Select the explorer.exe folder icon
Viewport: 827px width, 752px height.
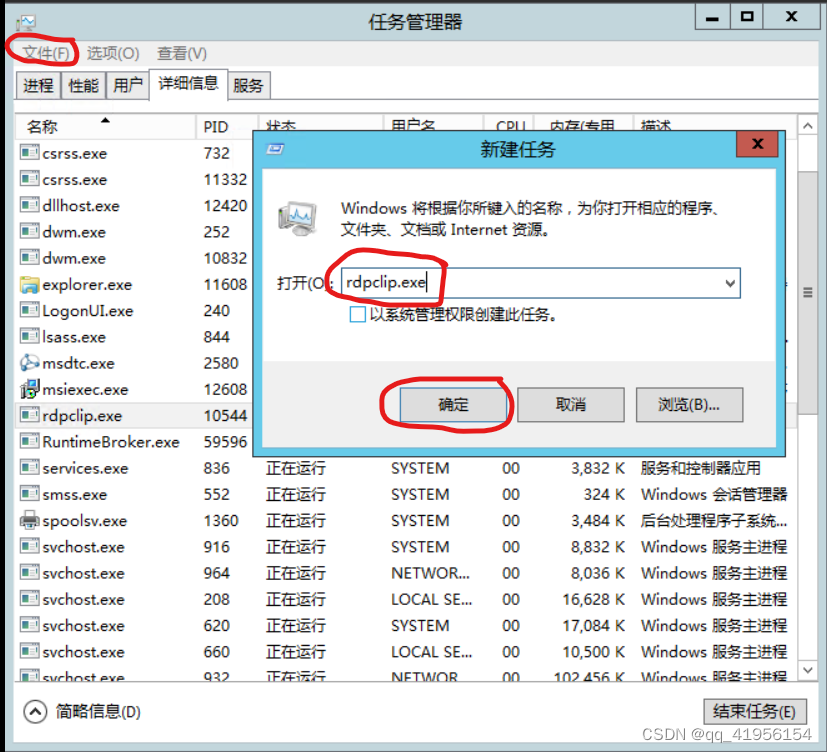(30, 284)
